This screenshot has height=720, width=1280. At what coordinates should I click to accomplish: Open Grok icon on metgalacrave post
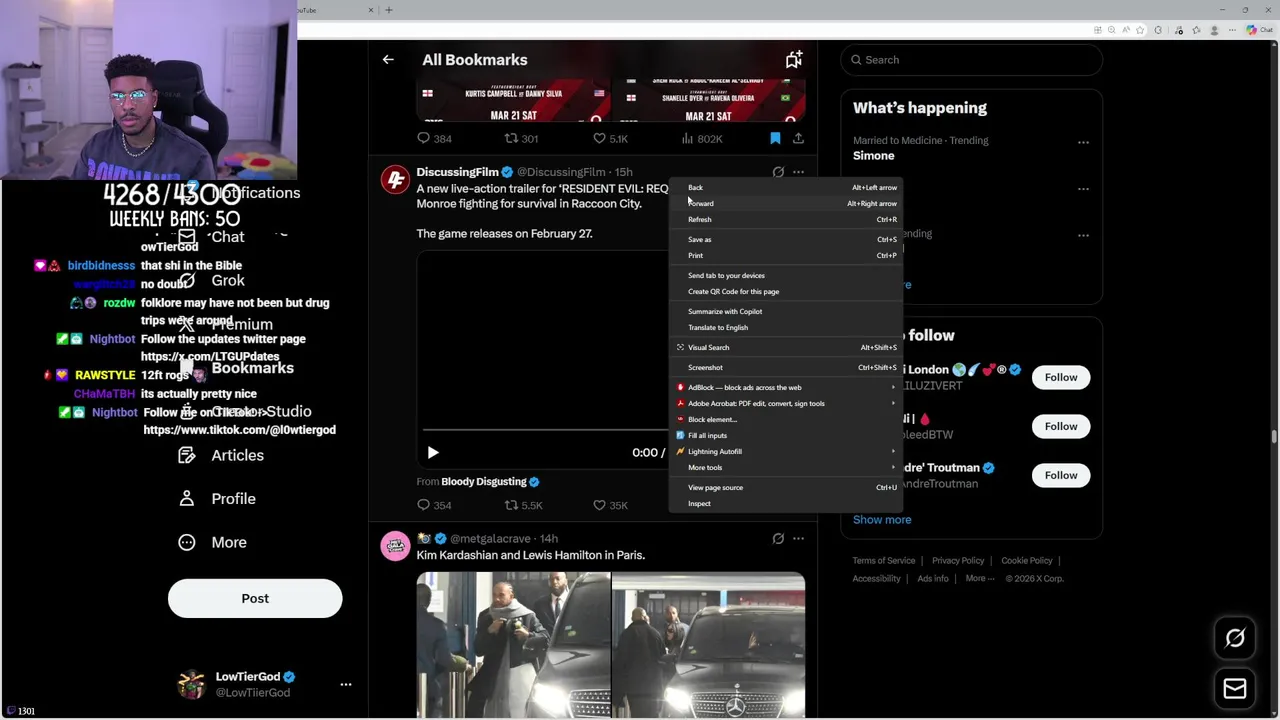pos(778,539)
